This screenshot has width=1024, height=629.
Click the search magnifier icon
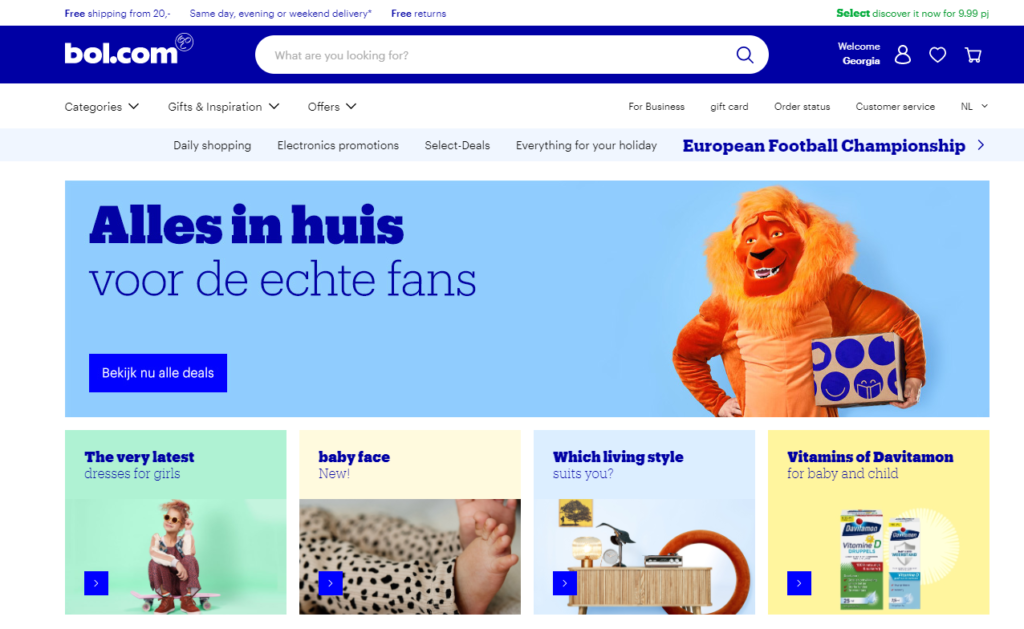pyautogui.click(x=744, y=55)
